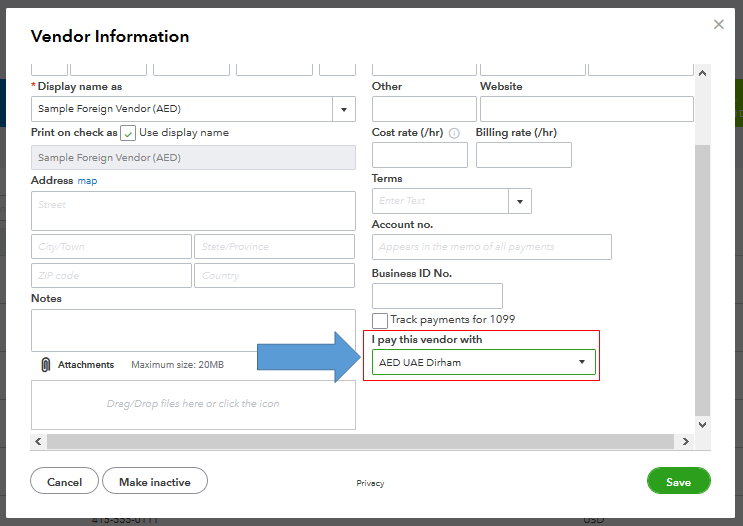Click the Cost rate info icon
Image resolution: width=743 pixels, height=526 pixels.
[454, 133]
